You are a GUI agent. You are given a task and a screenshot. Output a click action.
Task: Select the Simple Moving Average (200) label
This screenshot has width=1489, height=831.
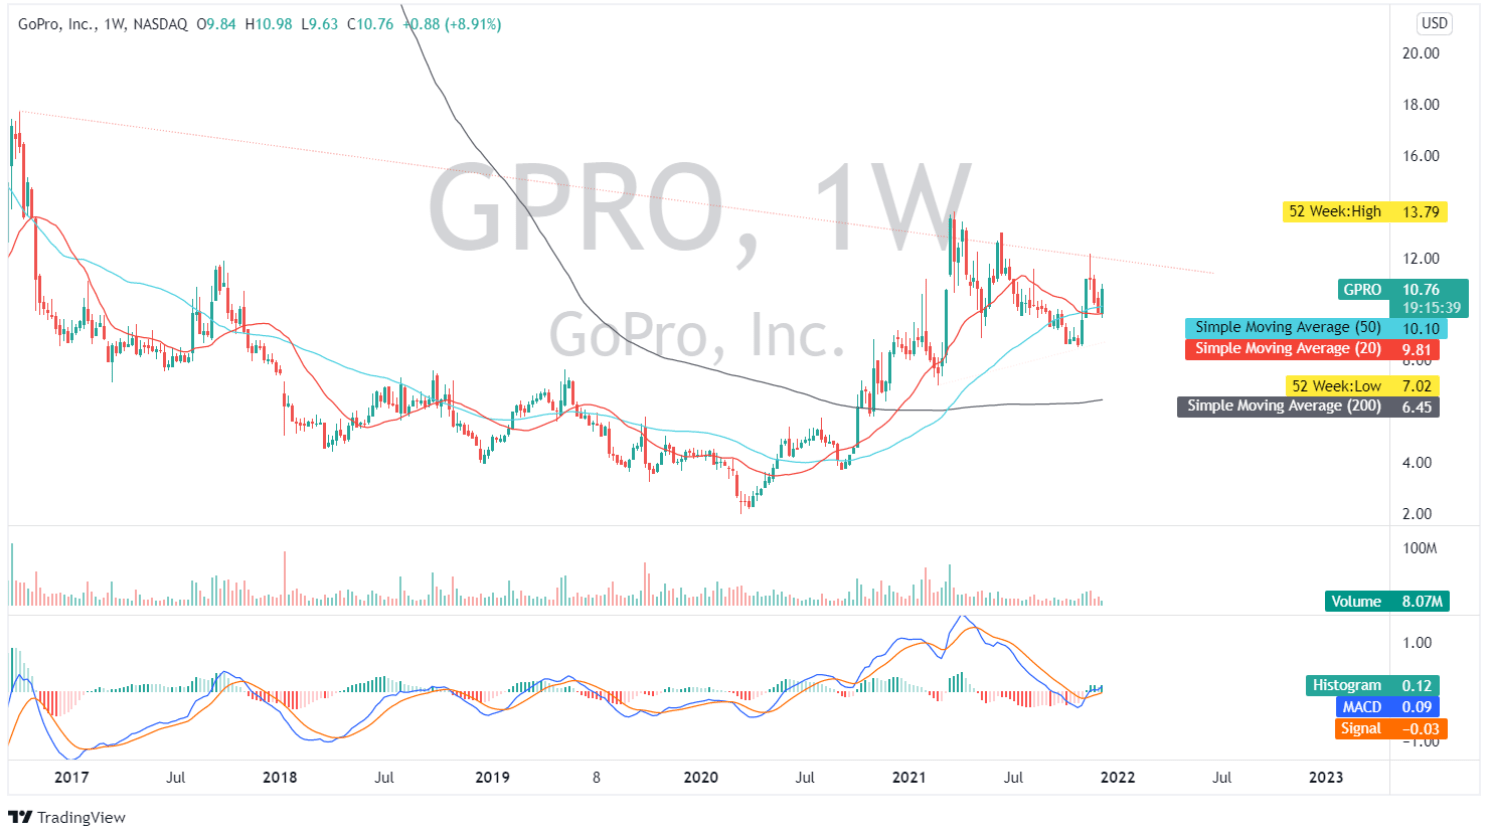[x=1284, y=406]
